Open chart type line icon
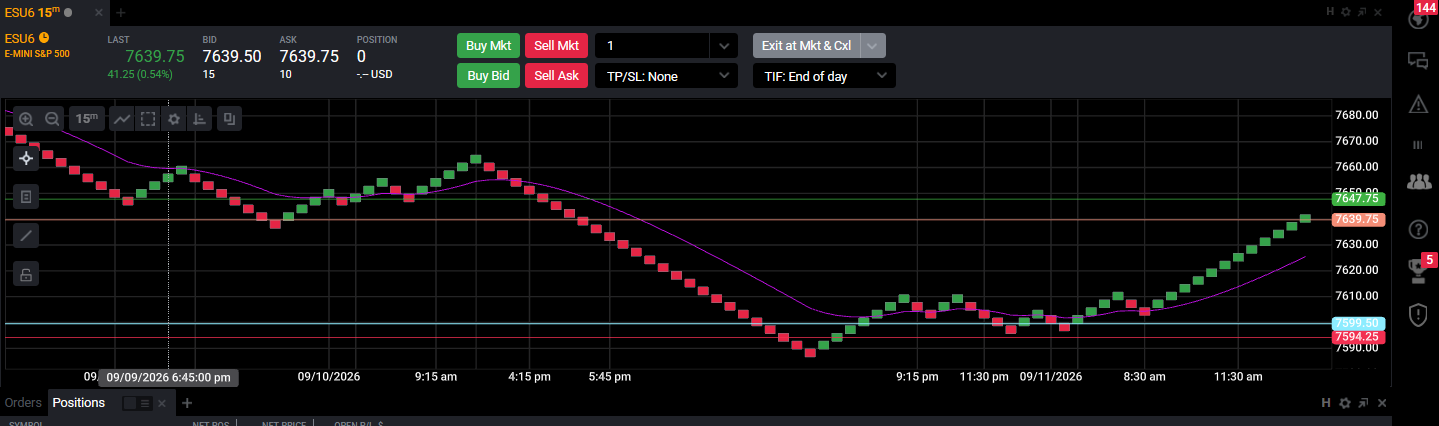Viewport: 1439px width, 426px height. 122,119
